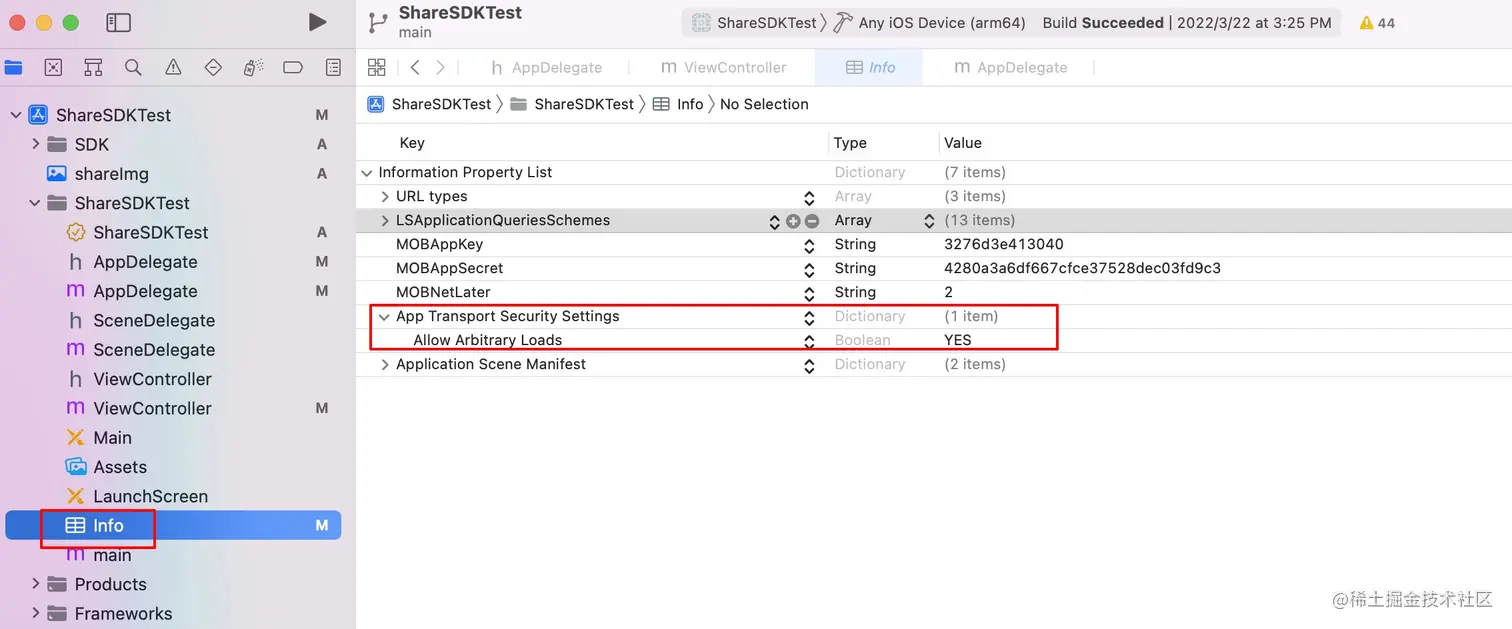Remove the LSApplicationQueriesSchemes row with minus
Viewport: 1512px width, 629px height.
tap(811, 221)
